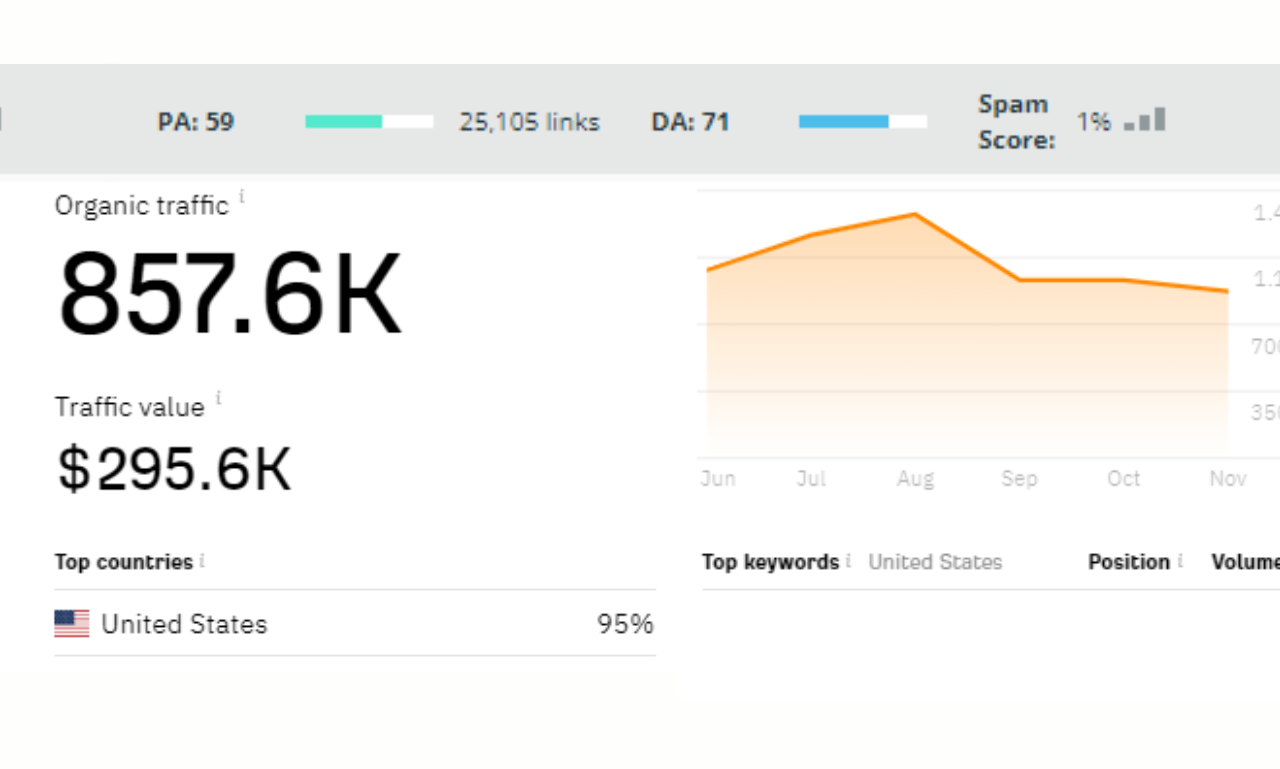The height and width of the screenshot is (769, 1280).
Task: Click the Position column info icon
Action: coord(1180,560)
